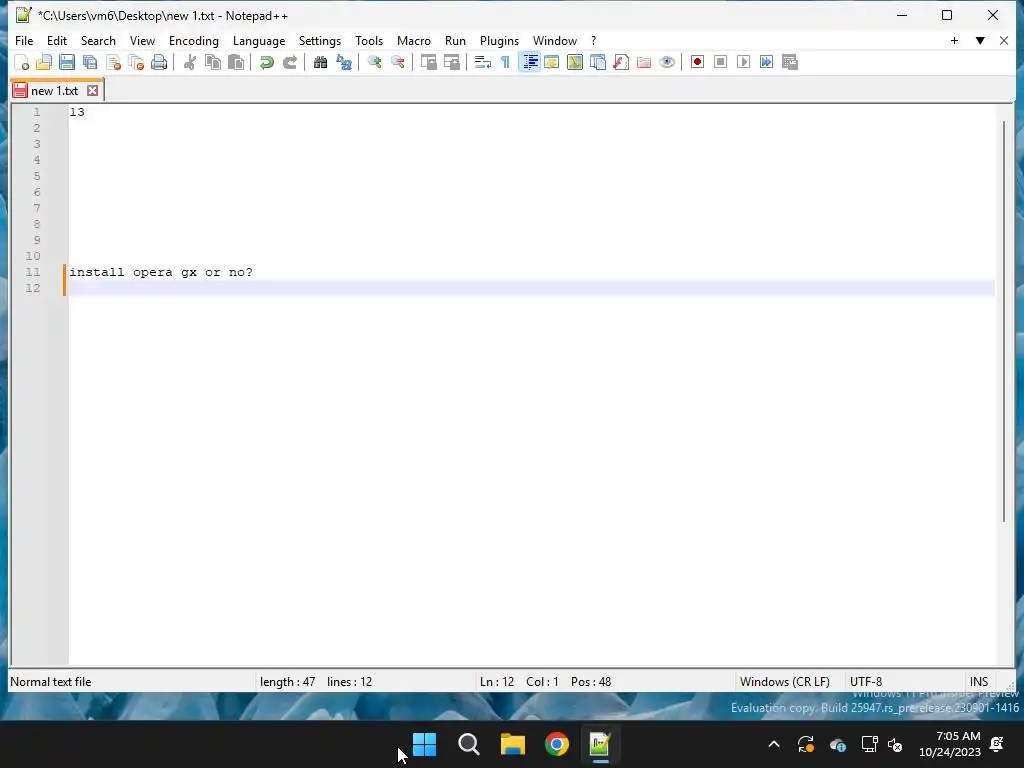This screenshot has height=768, width=1024.
Task: Click the Zoom Out toolbar icon
Action: pyautogui.click(x=398, y=62)
